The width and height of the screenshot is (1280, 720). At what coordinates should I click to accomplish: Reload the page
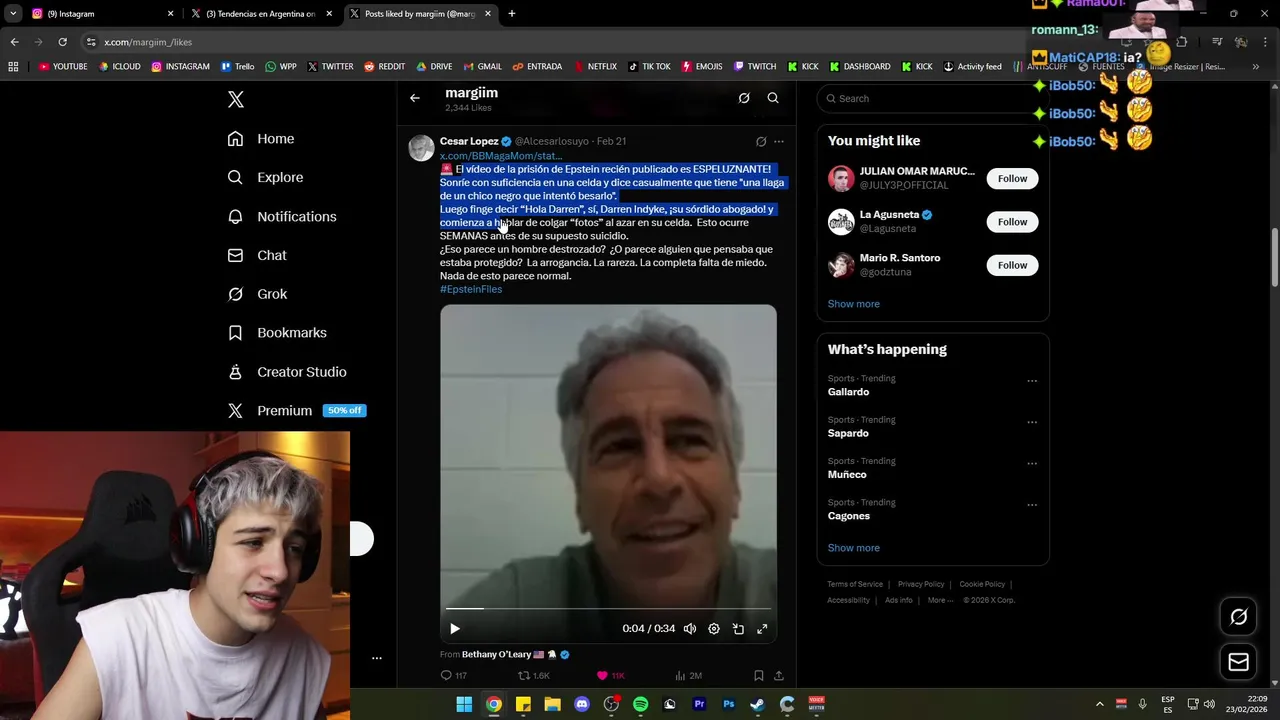[62, 42]
